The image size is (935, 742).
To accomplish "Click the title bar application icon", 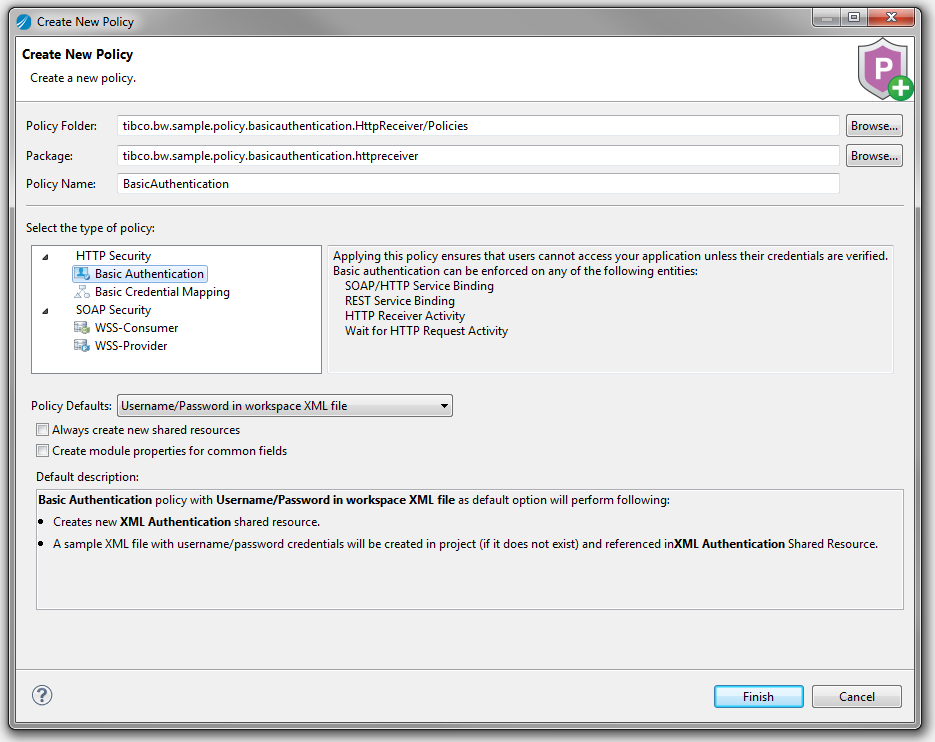I will 24,21.
